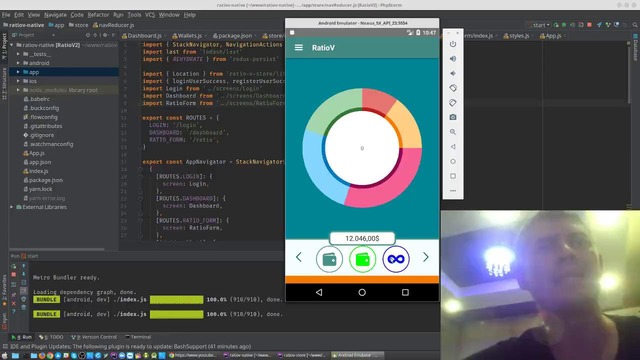The height and width of the screenshot is (360, 640).
Task: Tap the blue infinity icon in emulator
Action: point(396,259)
